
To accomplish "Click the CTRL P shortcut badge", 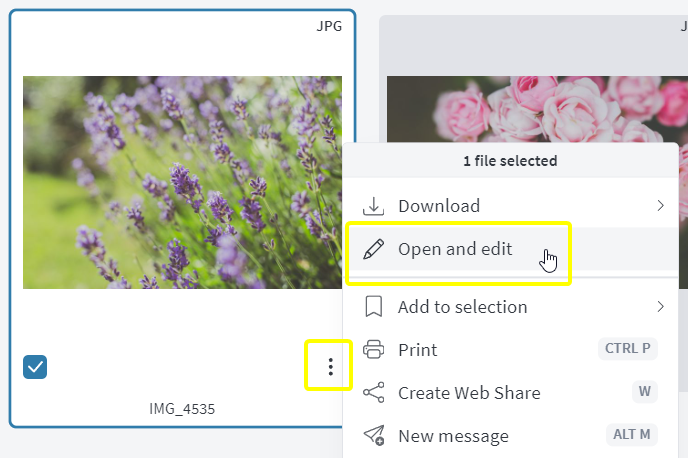I will pyautogui.click(x=627, y=348).
